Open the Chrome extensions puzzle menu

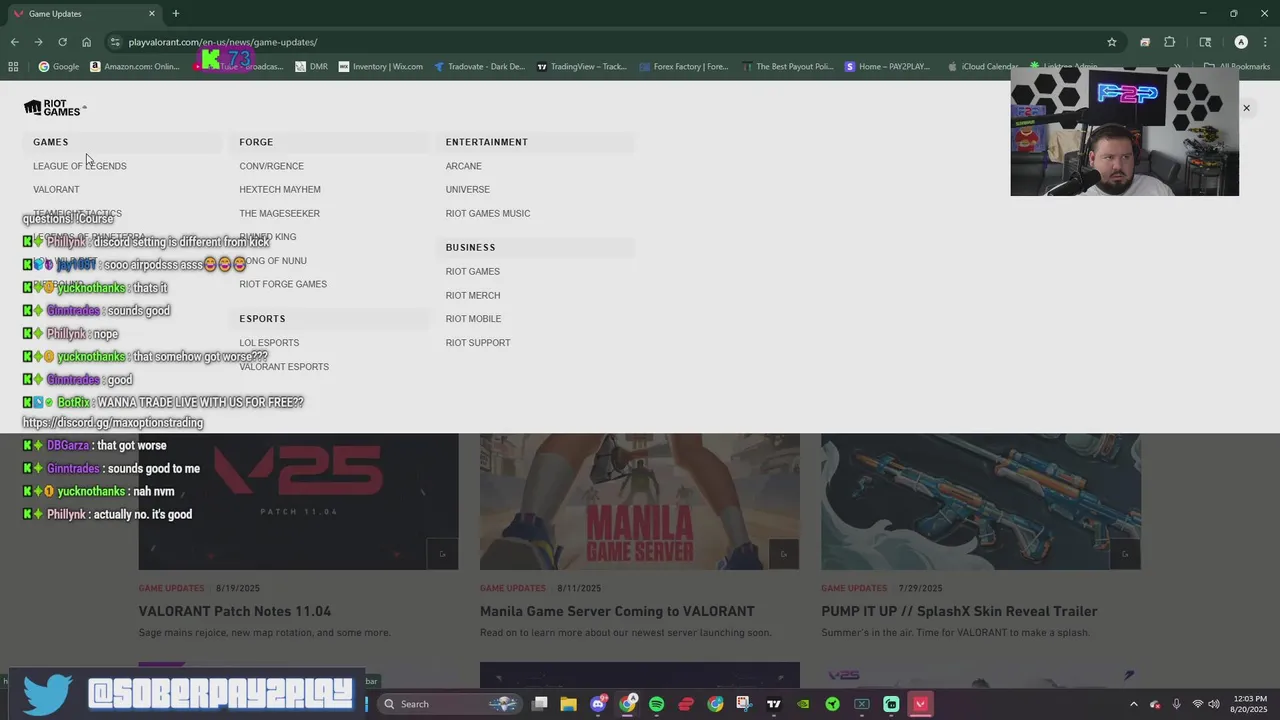coord(1169,42)
